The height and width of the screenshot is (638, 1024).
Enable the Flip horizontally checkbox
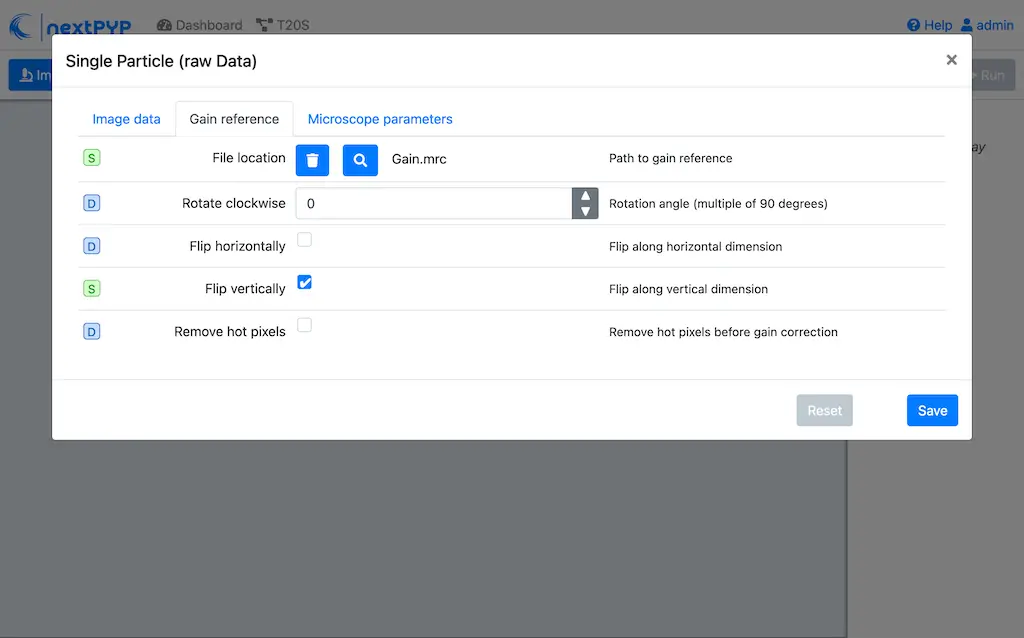pos(305,240)
